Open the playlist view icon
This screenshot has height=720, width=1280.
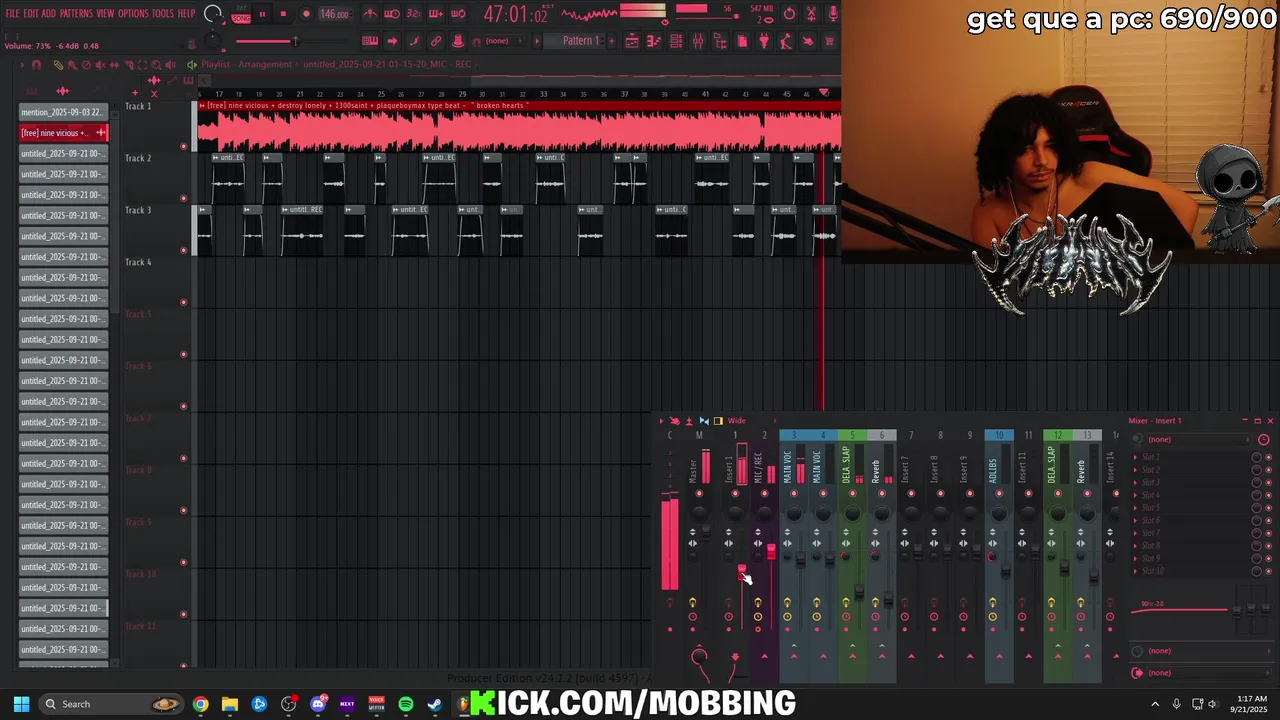632,41
